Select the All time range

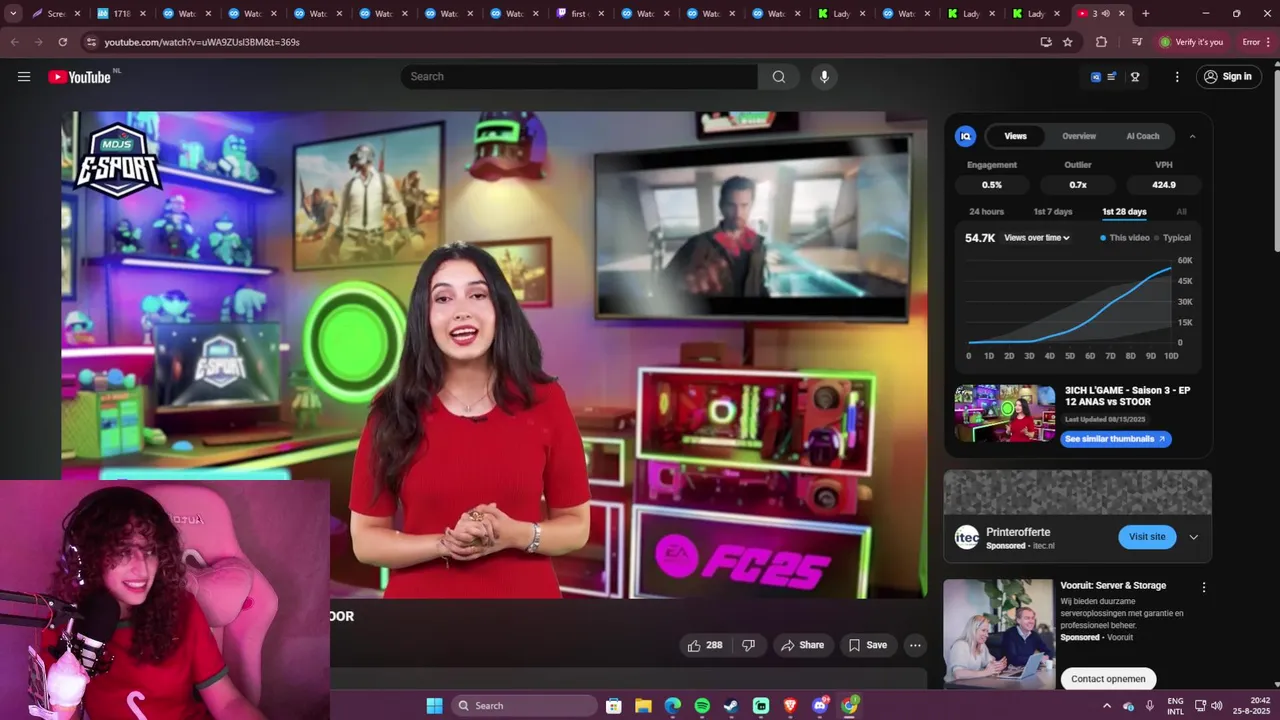[1181, 212]
